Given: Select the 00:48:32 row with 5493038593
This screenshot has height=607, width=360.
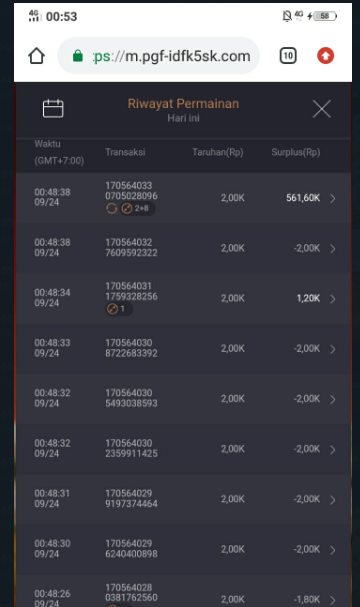Looking at the screenshot, I should click(183, 399).
